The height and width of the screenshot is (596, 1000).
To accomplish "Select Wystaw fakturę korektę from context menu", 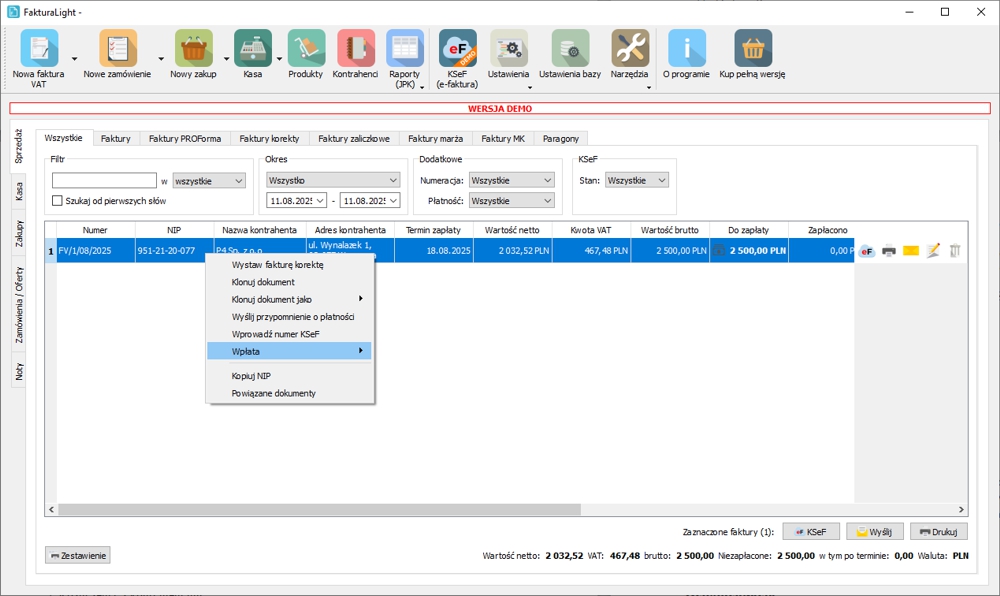I will click(277, 265).
